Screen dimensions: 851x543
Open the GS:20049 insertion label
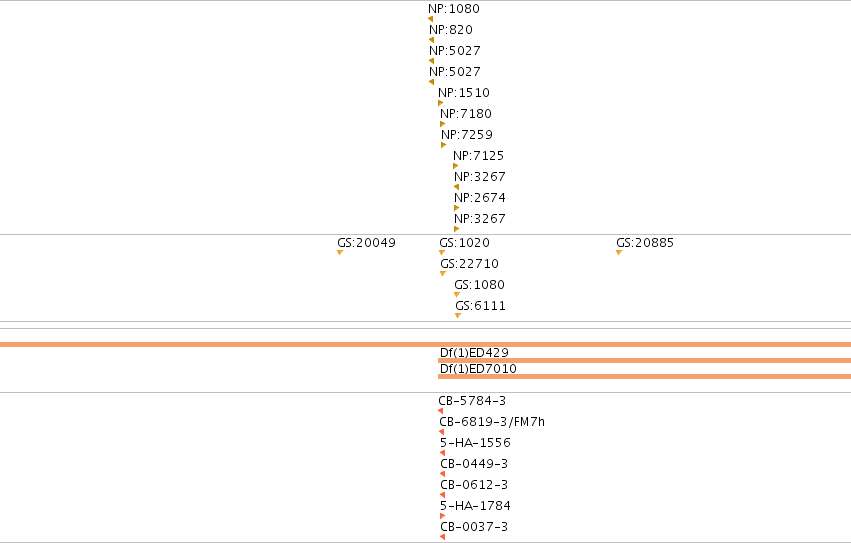[366, 243]
